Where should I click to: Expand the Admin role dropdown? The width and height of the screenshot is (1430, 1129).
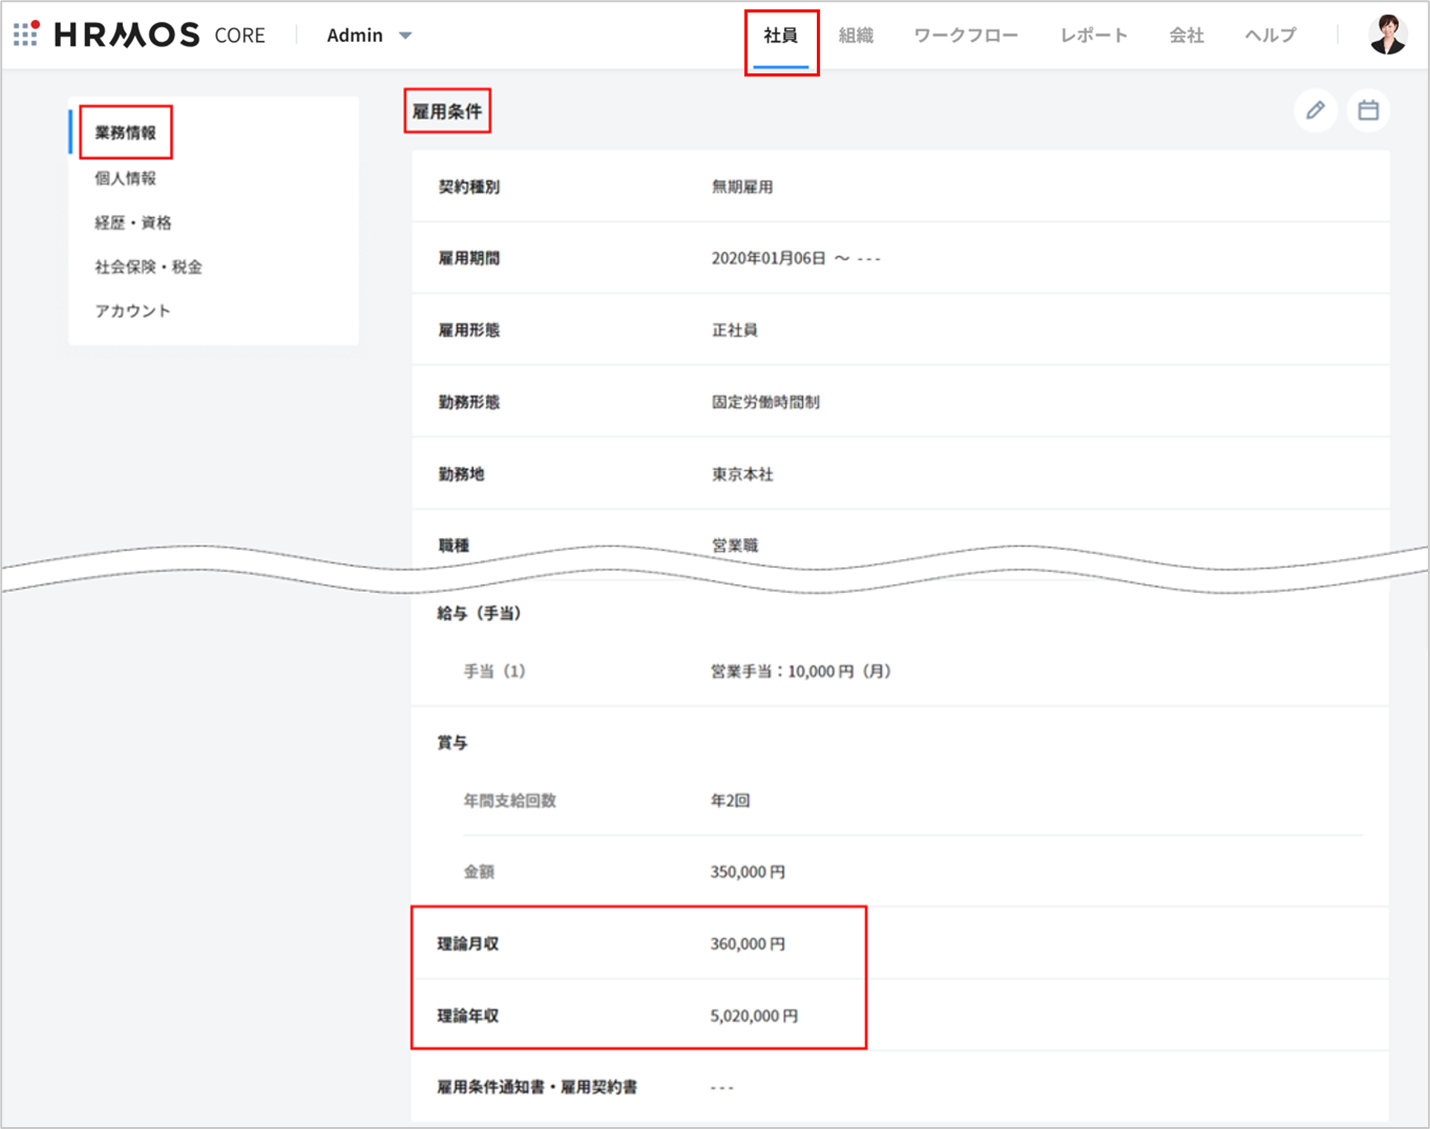point(369,35)
